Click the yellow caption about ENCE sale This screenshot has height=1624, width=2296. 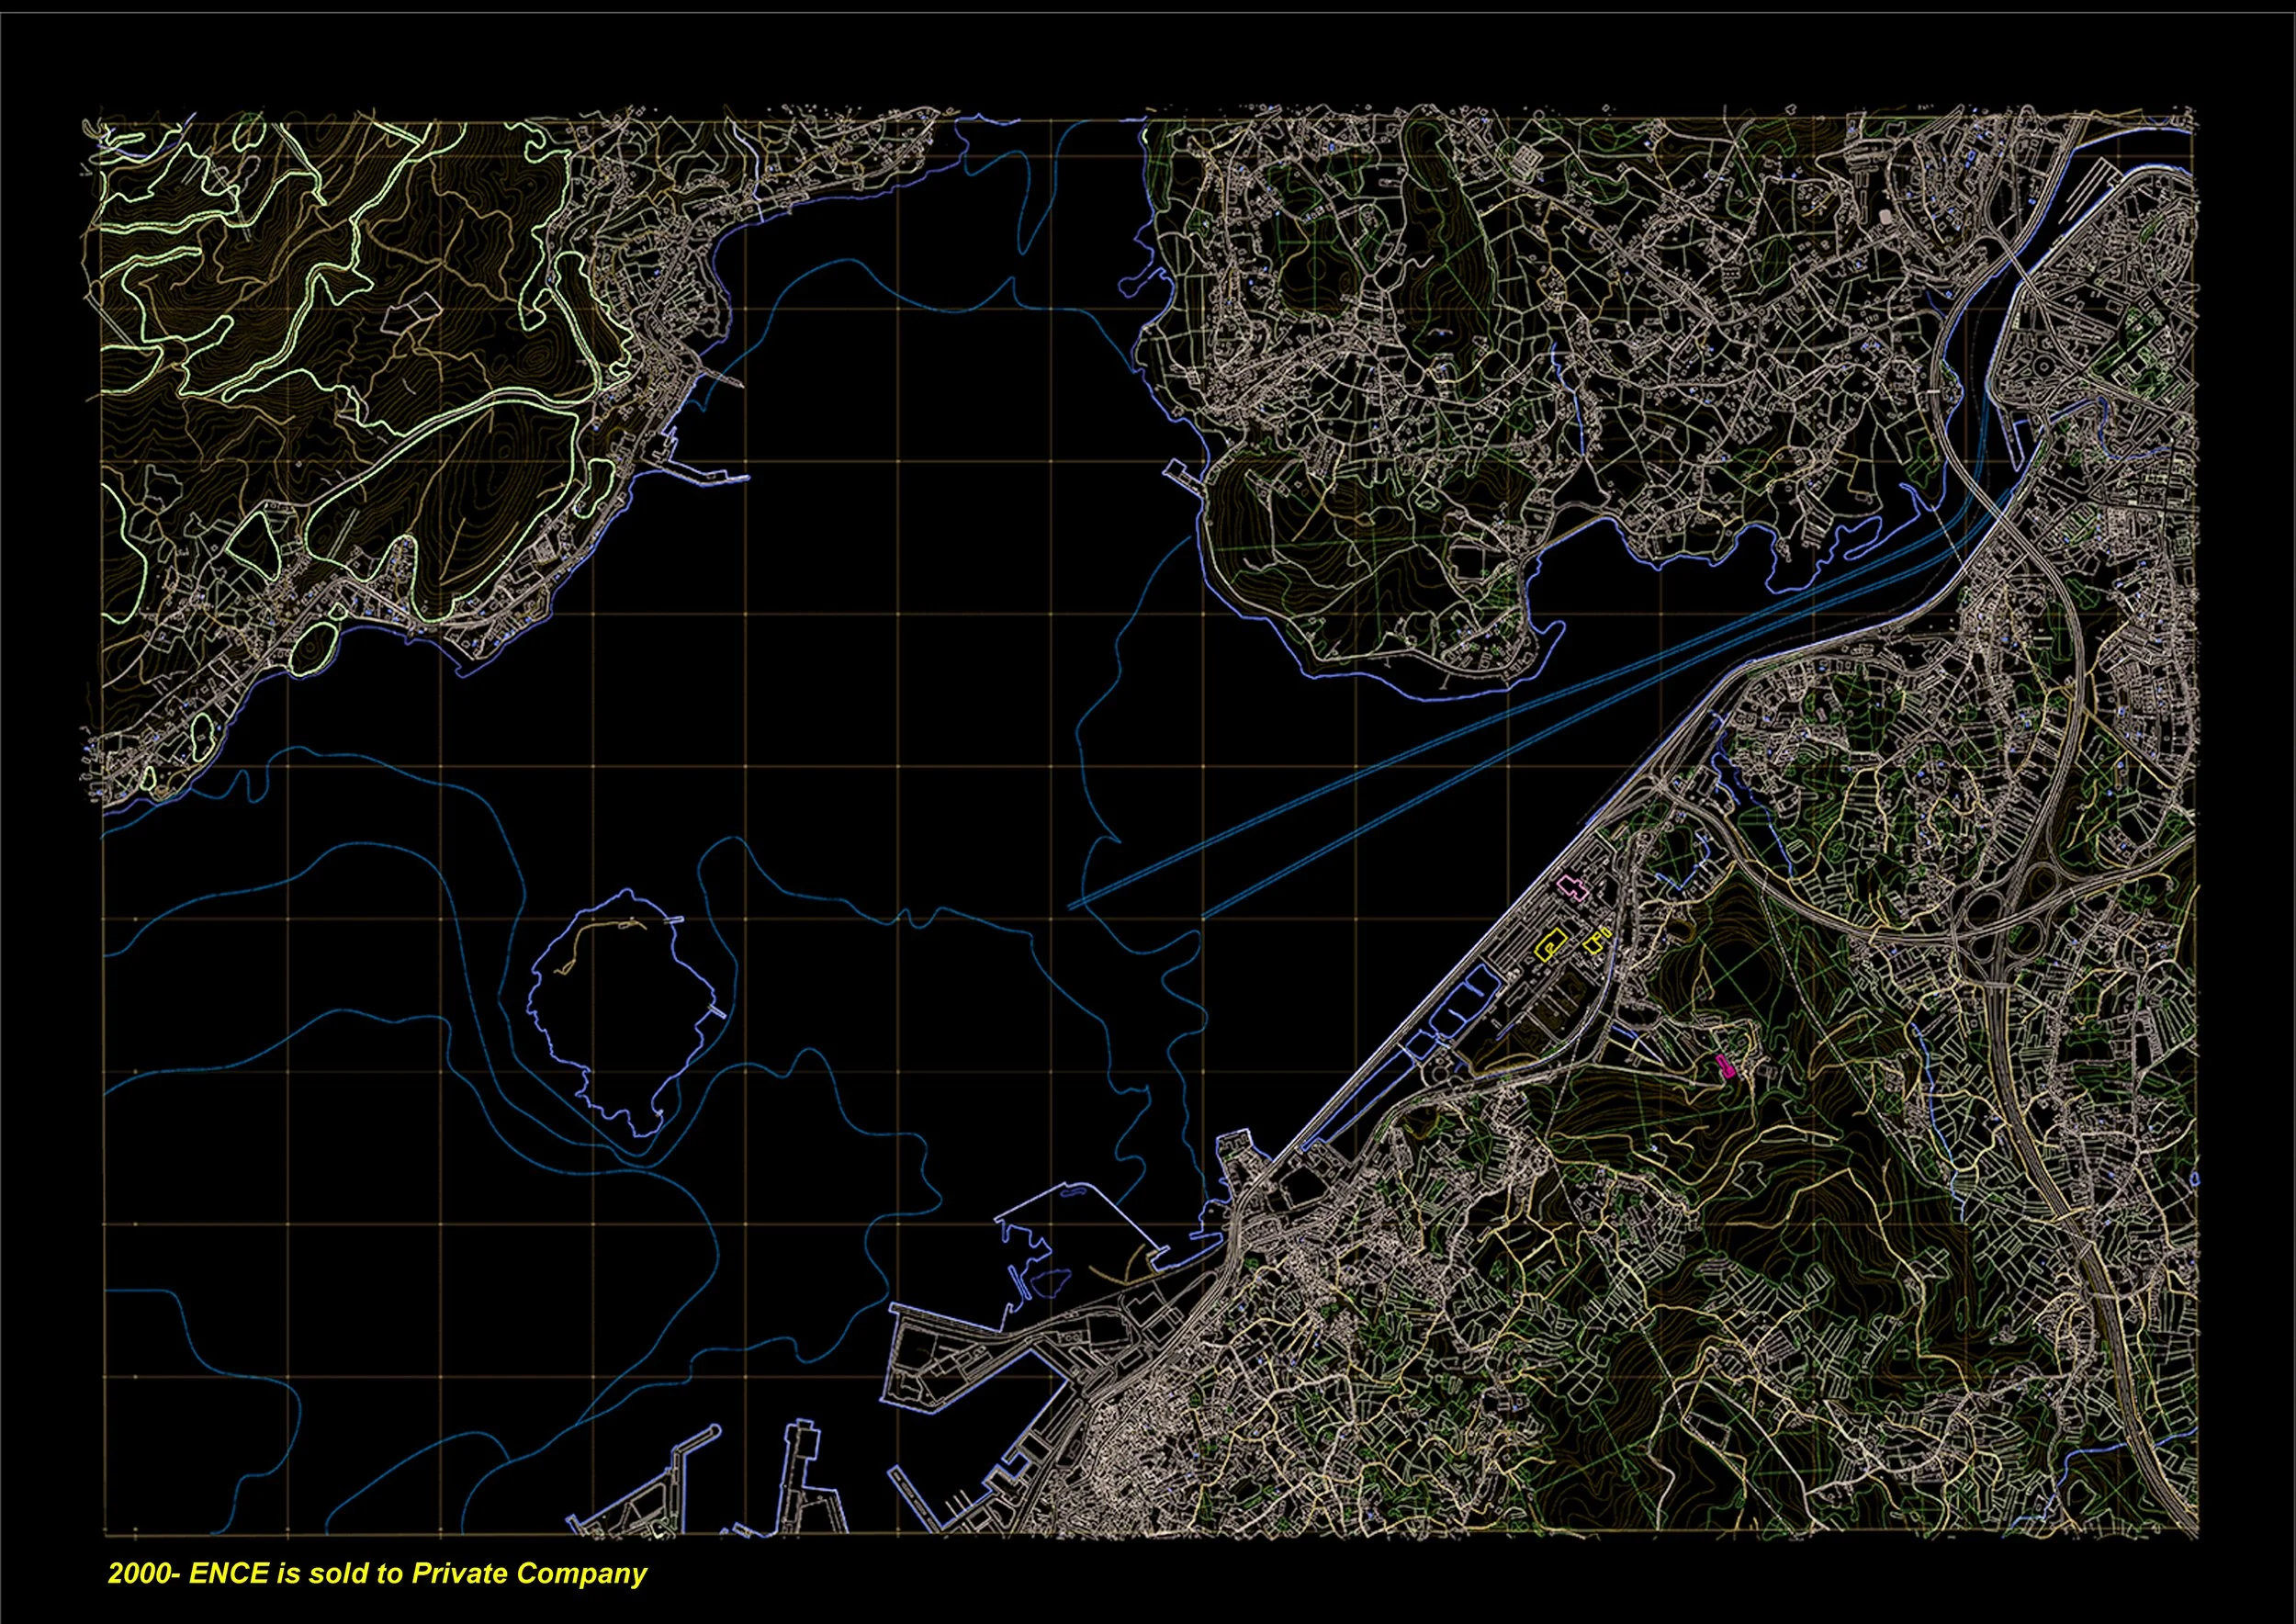[377, 1573]
